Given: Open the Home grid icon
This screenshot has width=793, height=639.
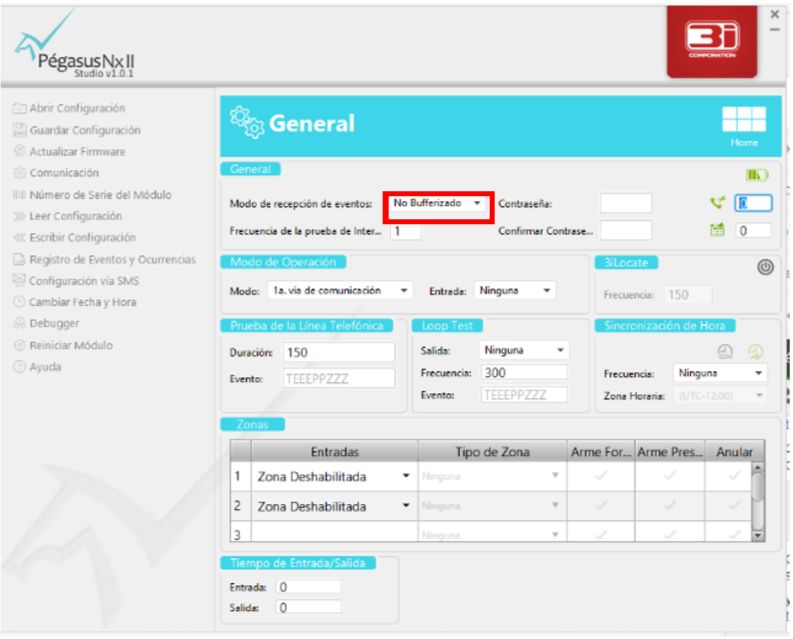Looking at the screenshot, I should 743,119.
